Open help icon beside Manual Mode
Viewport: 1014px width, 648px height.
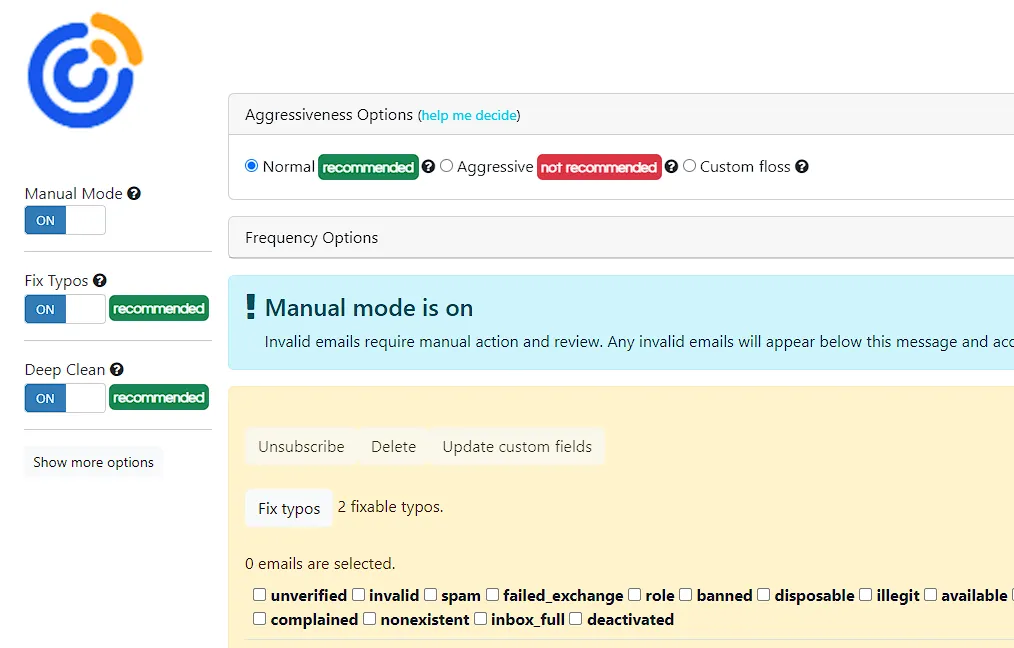pos(134,193)
